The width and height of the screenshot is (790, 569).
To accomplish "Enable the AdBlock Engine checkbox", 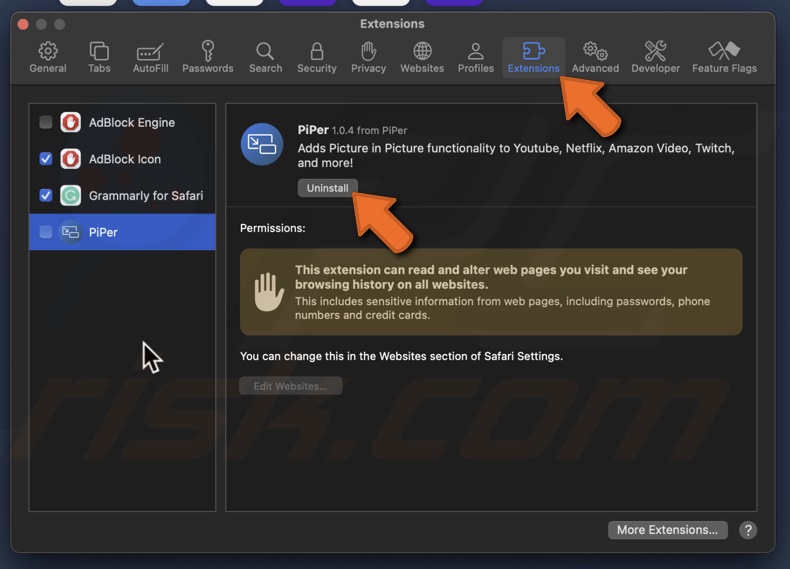I will [x=46, y=122].
